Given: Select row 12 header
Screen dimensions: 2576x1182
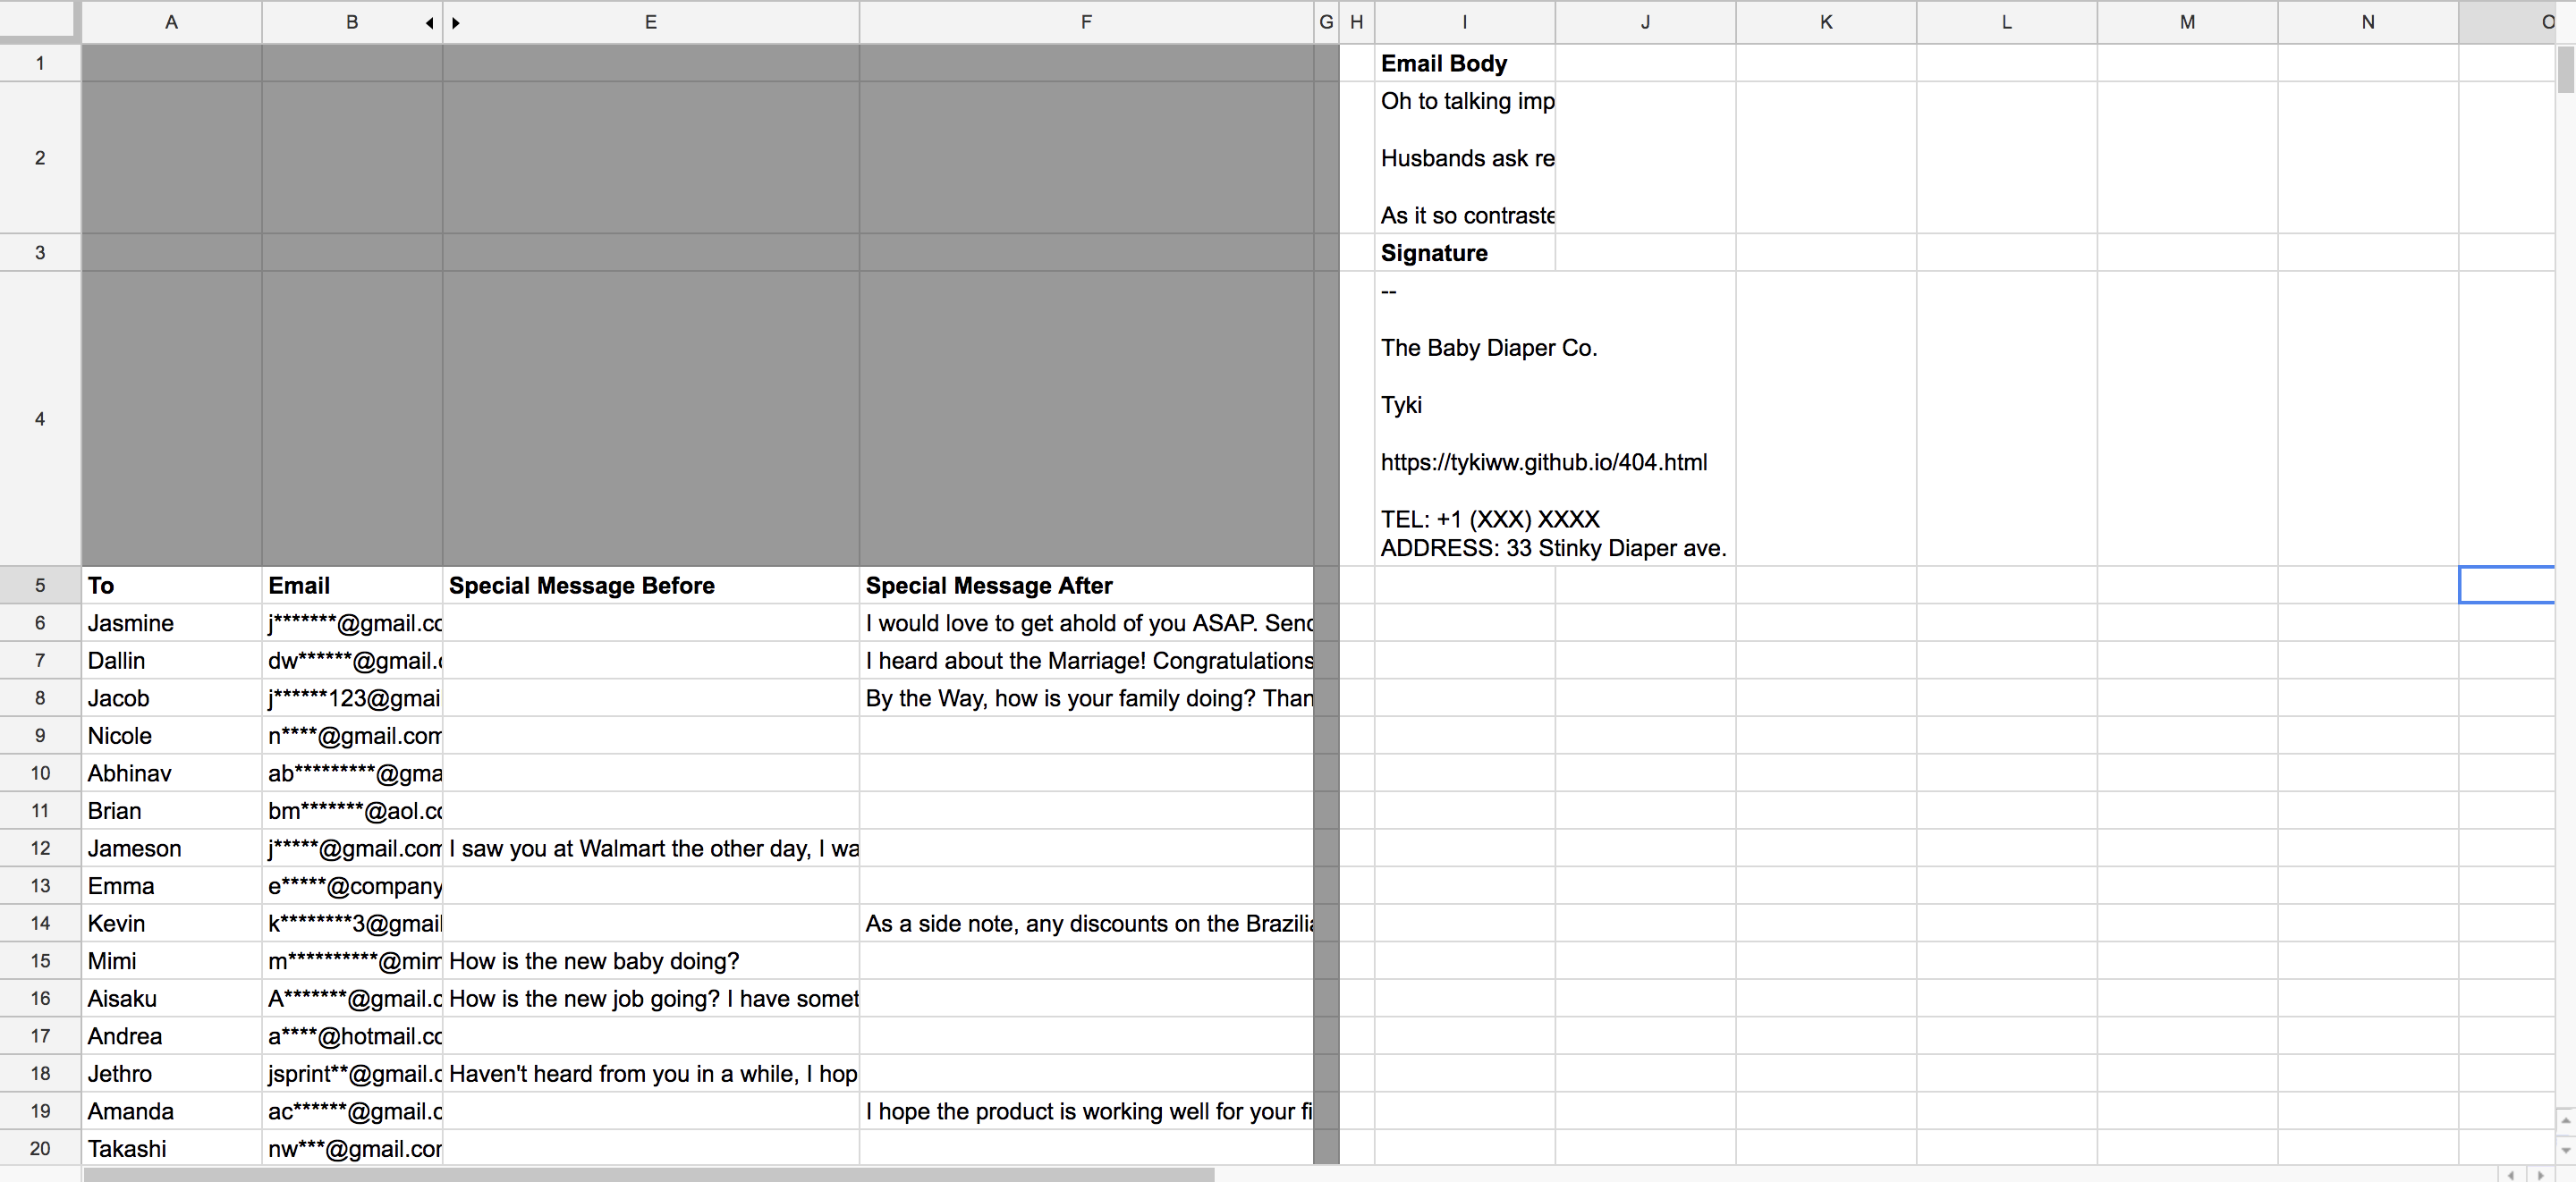Looking at the screenshot, I should point(40,848).
